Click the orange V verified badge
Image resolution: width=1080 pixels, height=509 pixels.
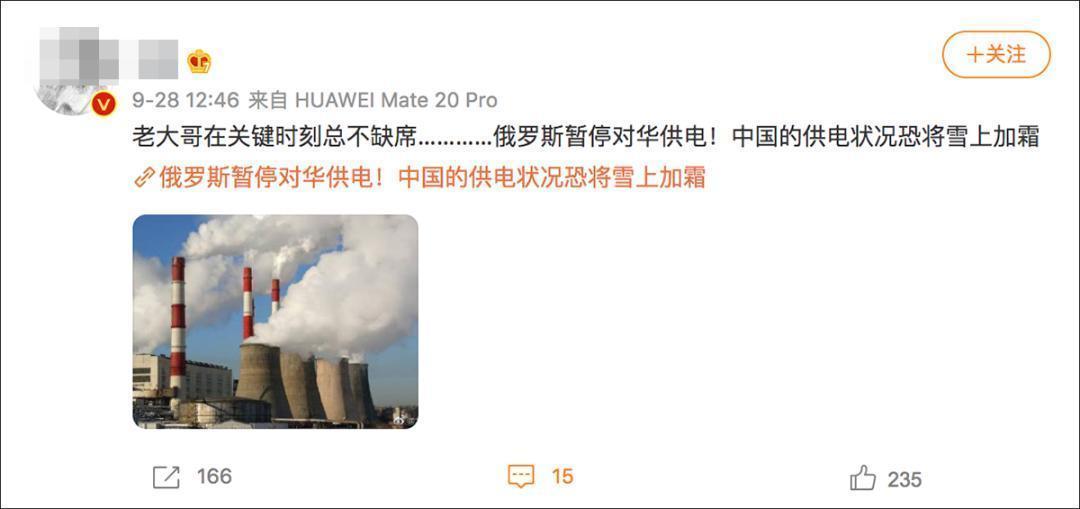pyautogui.click(x=103, y=104)
